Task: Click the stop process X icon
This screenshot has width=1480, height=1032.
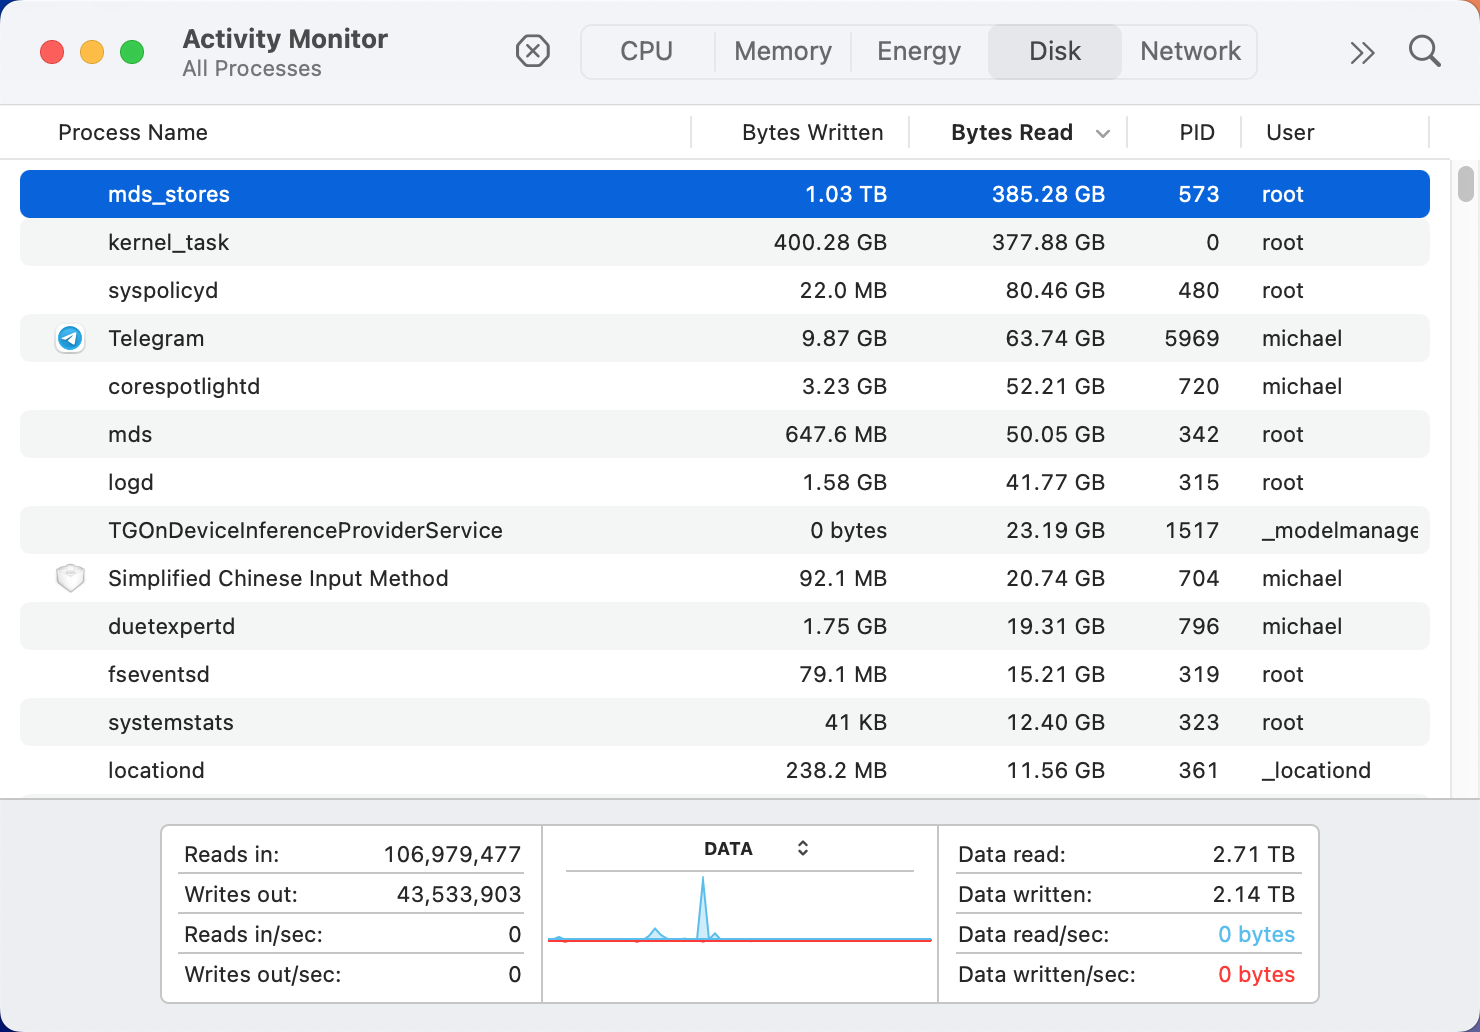Action: click(533, 51)
